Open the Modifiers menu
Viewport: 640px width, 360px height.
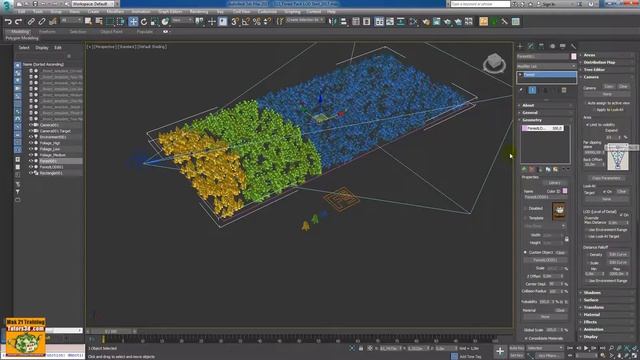click(115, 11)
